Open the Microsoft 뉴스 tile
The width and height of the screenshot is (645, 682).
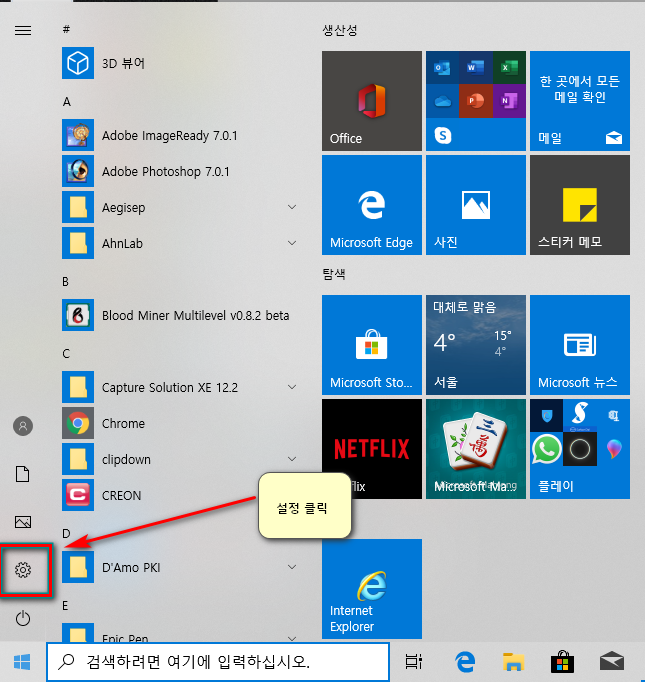point(580,345)
